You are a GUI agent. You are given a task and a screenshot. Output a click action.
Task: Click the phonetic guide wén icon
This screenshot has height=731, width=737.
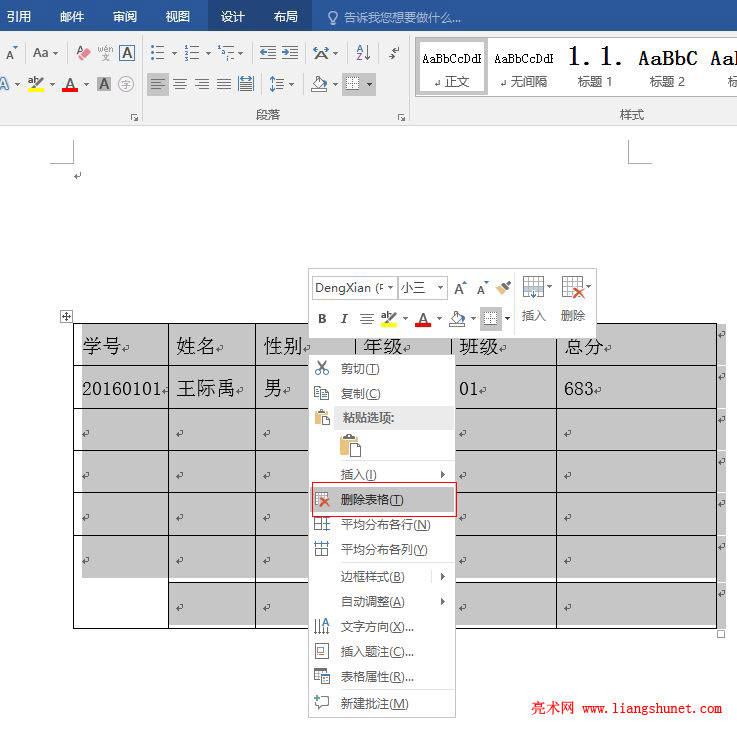[x=105, y=53]
